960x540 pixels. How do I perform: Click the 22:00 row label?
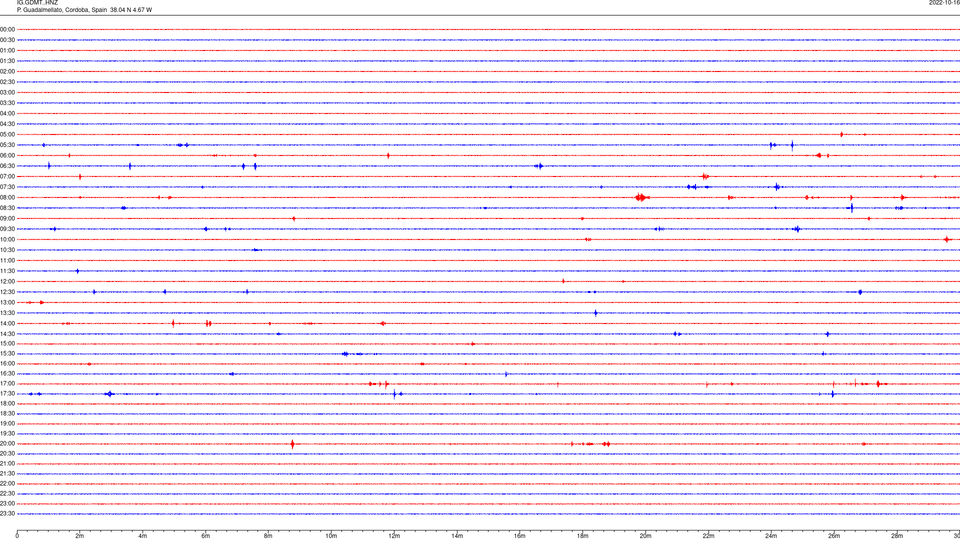[x=7, y=484]
